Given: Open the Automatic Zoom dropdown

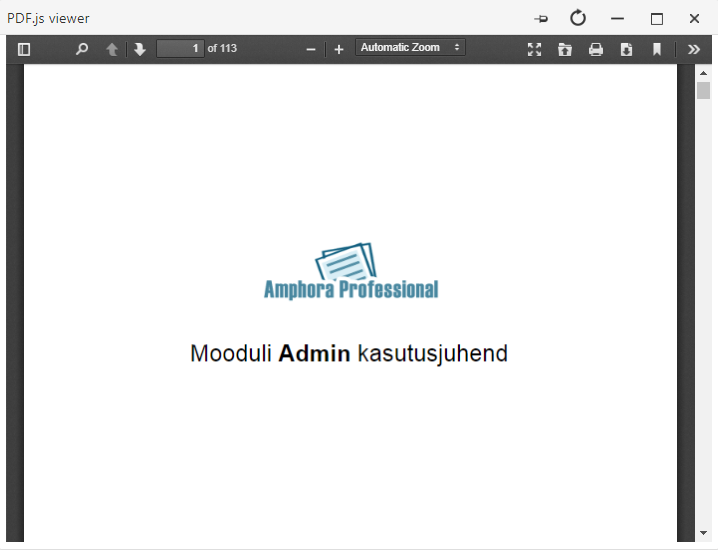Looking at the screenshot, I should tap(410, 48).
